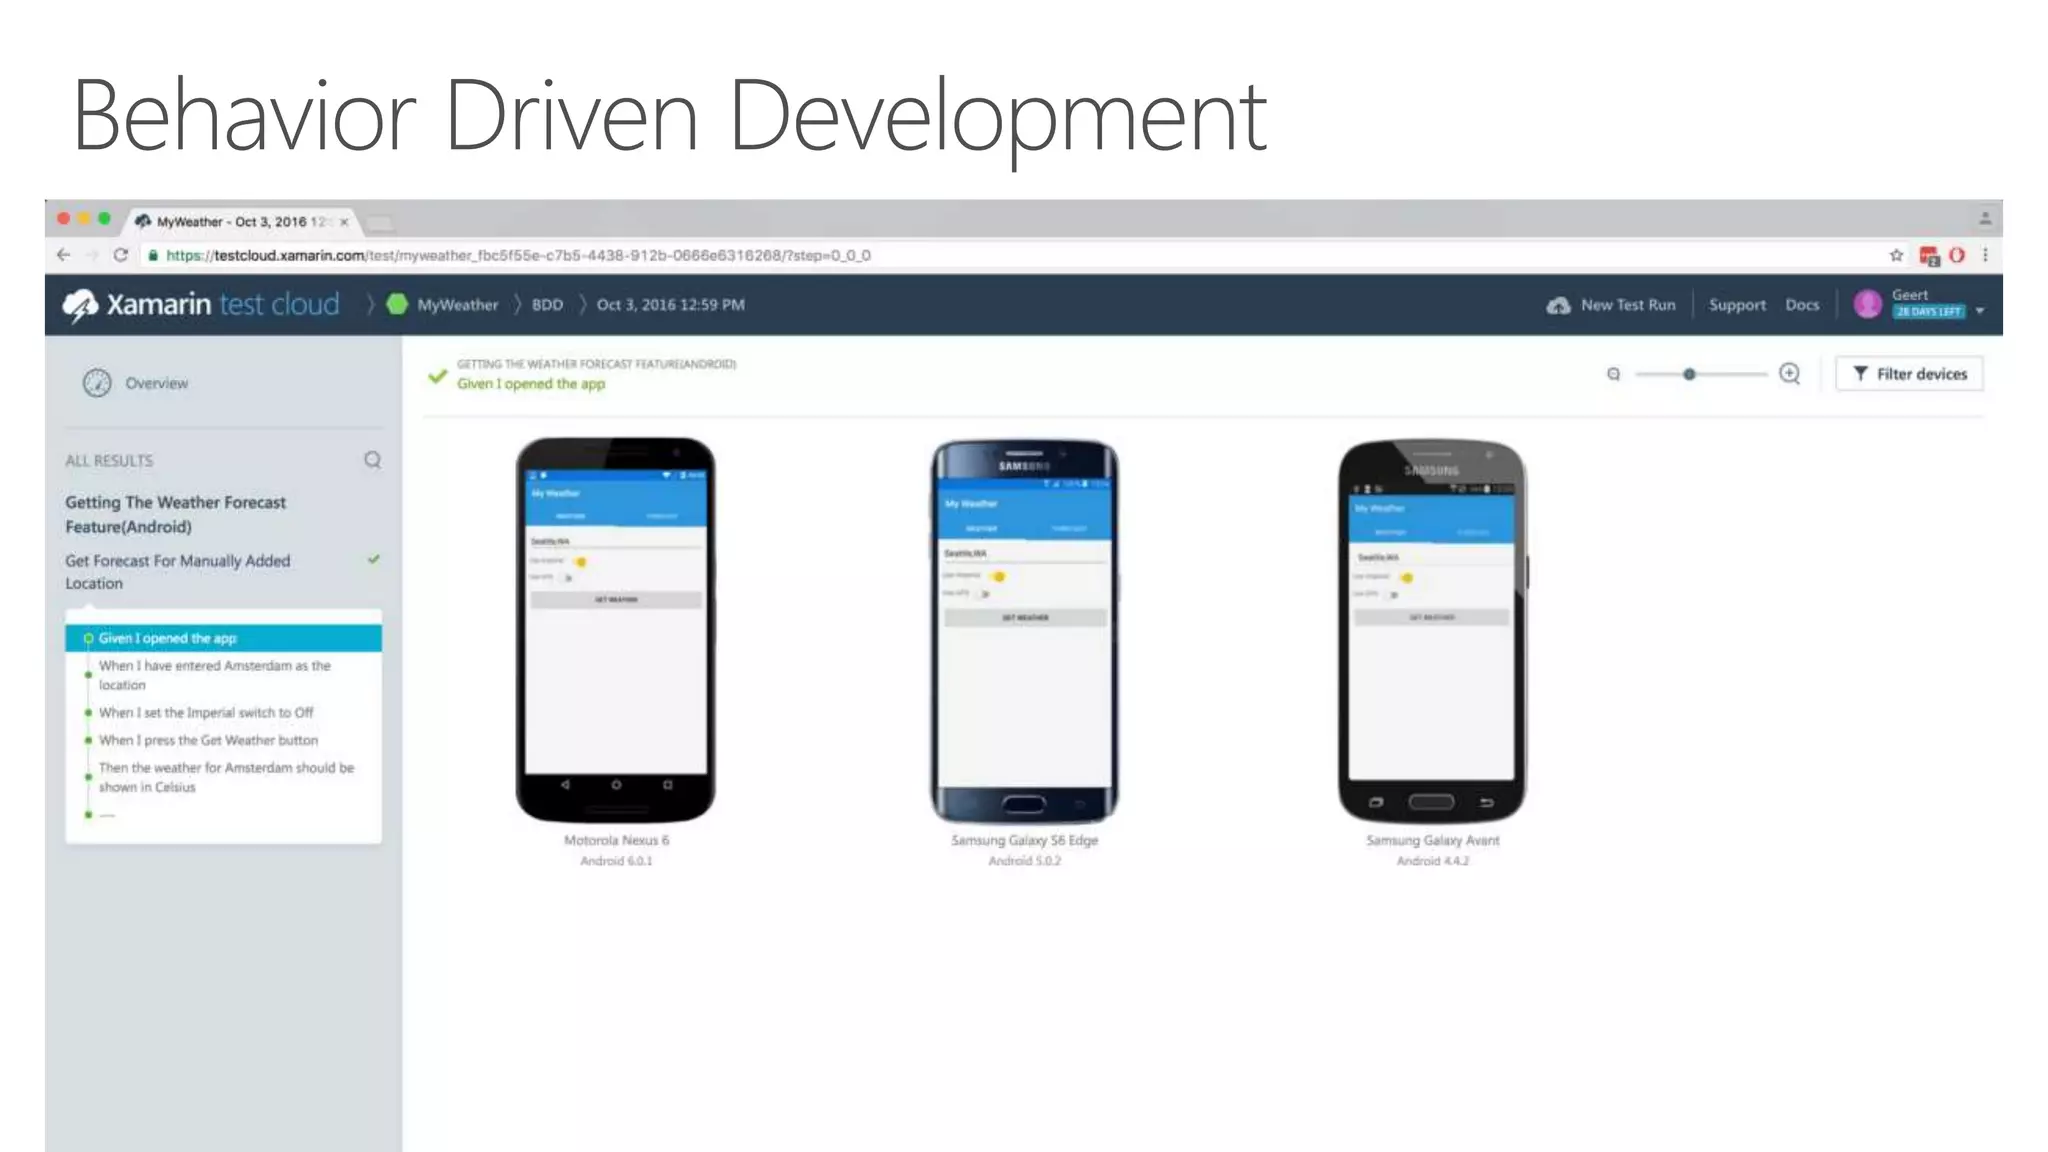
Task: Open the Chrome three-dot menu
Action: coord(1986,255)
